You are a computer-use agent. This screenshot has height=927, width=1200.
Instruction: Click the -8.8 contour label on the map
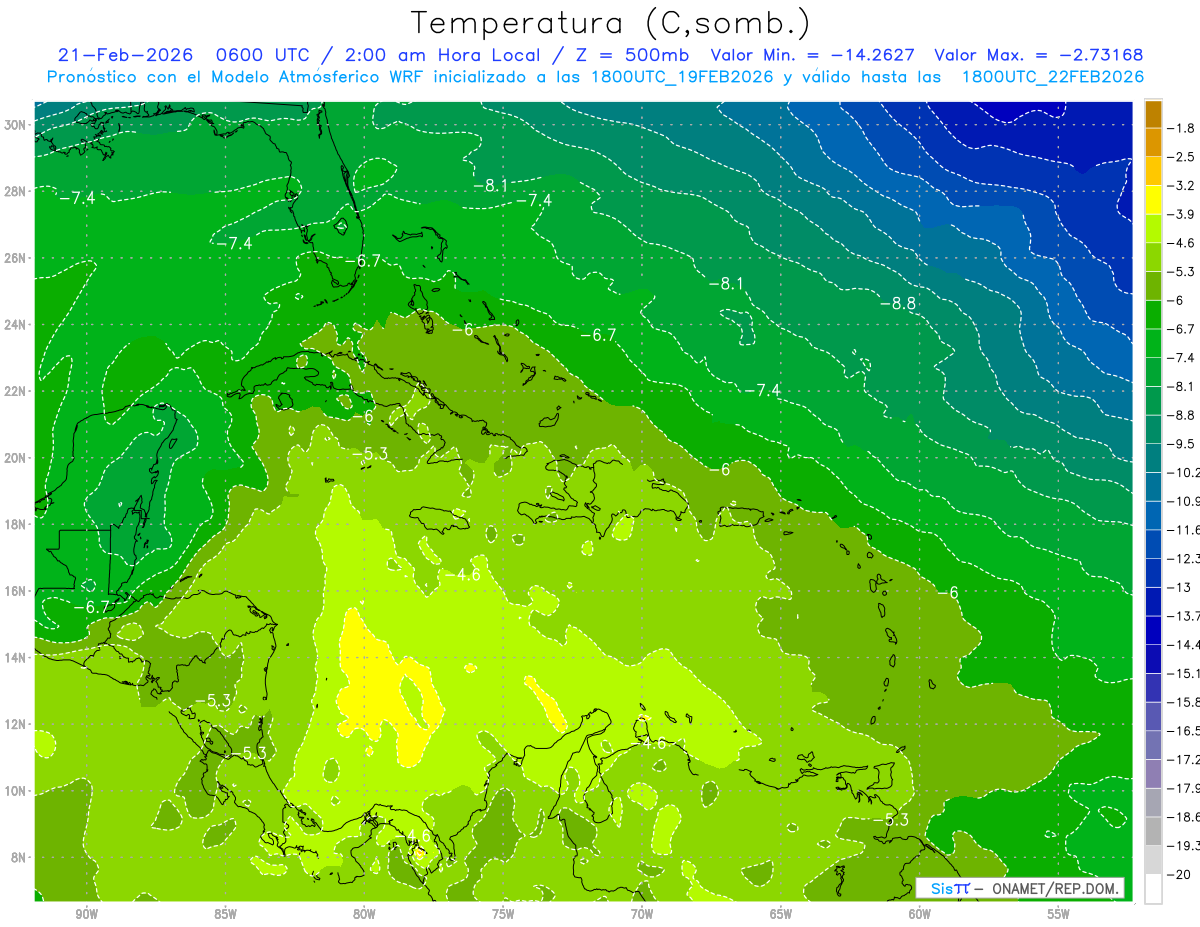(x=897, y=304)
